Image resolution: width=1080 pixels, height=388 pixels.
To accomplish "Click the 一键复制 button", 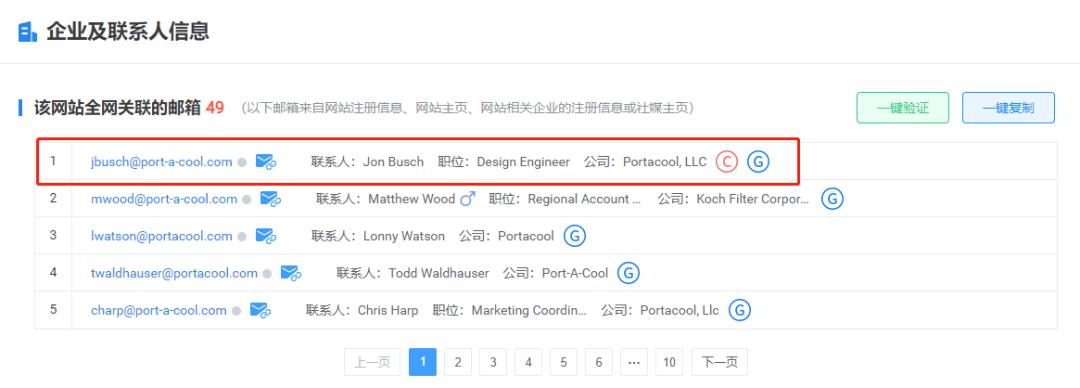I will pyautogui.click(x=1008, y=108).
